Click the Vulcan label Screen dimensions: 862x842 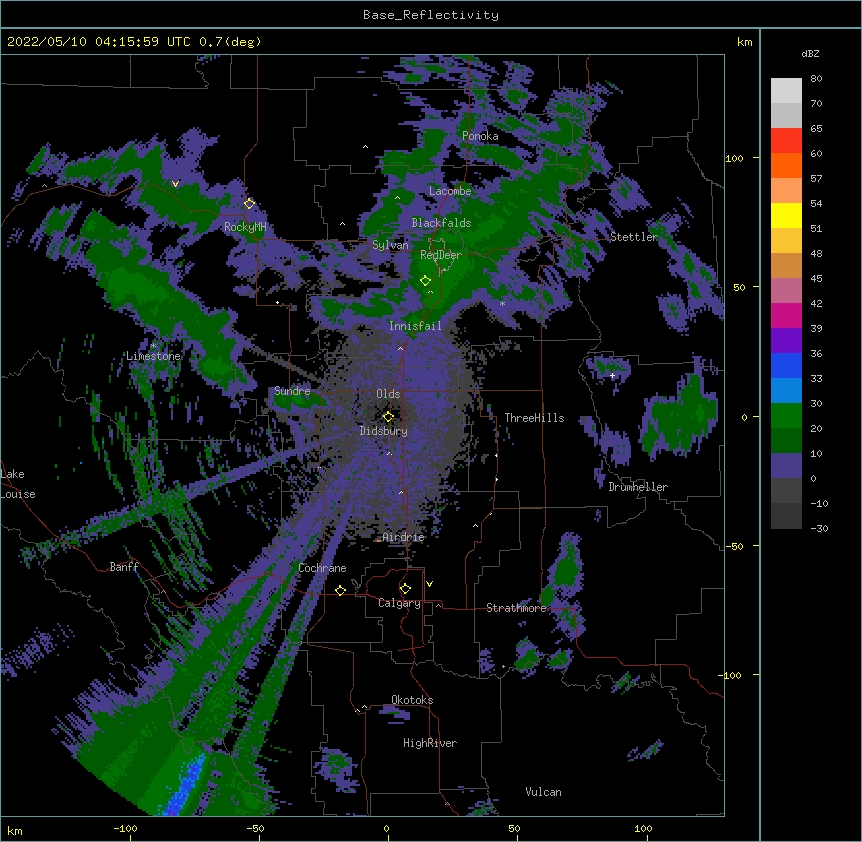543,792
